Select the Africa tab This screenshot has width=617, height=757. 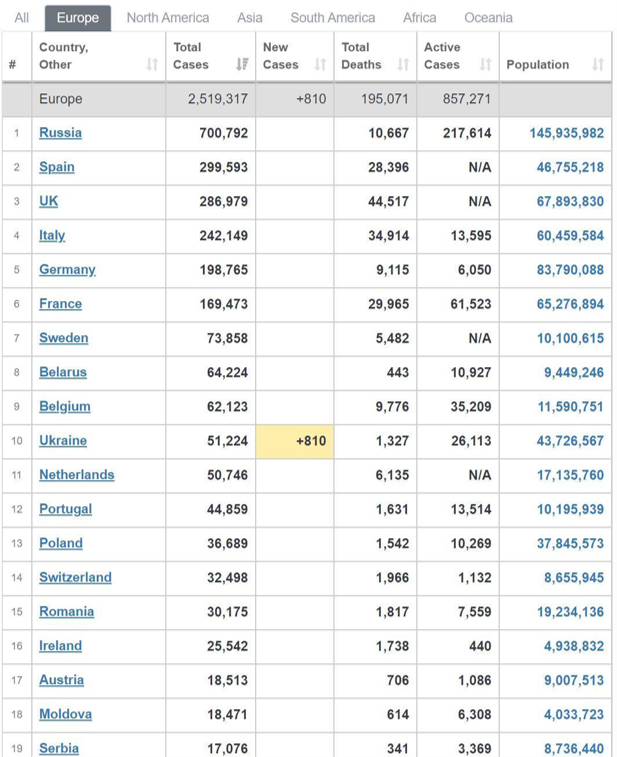pyautogui.click(x=420, y=18)
